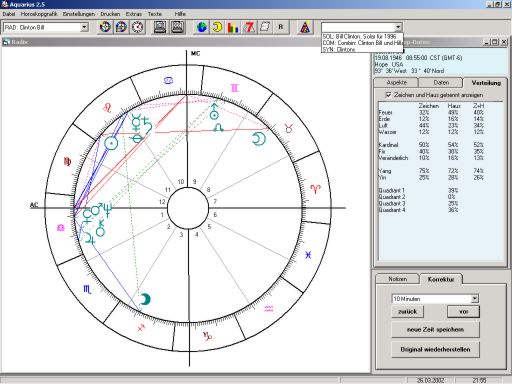Image resolution: width=512 pixels, height=384 pixels.
Task: Click the Luft row label
Action: click(x=383, y=126)
